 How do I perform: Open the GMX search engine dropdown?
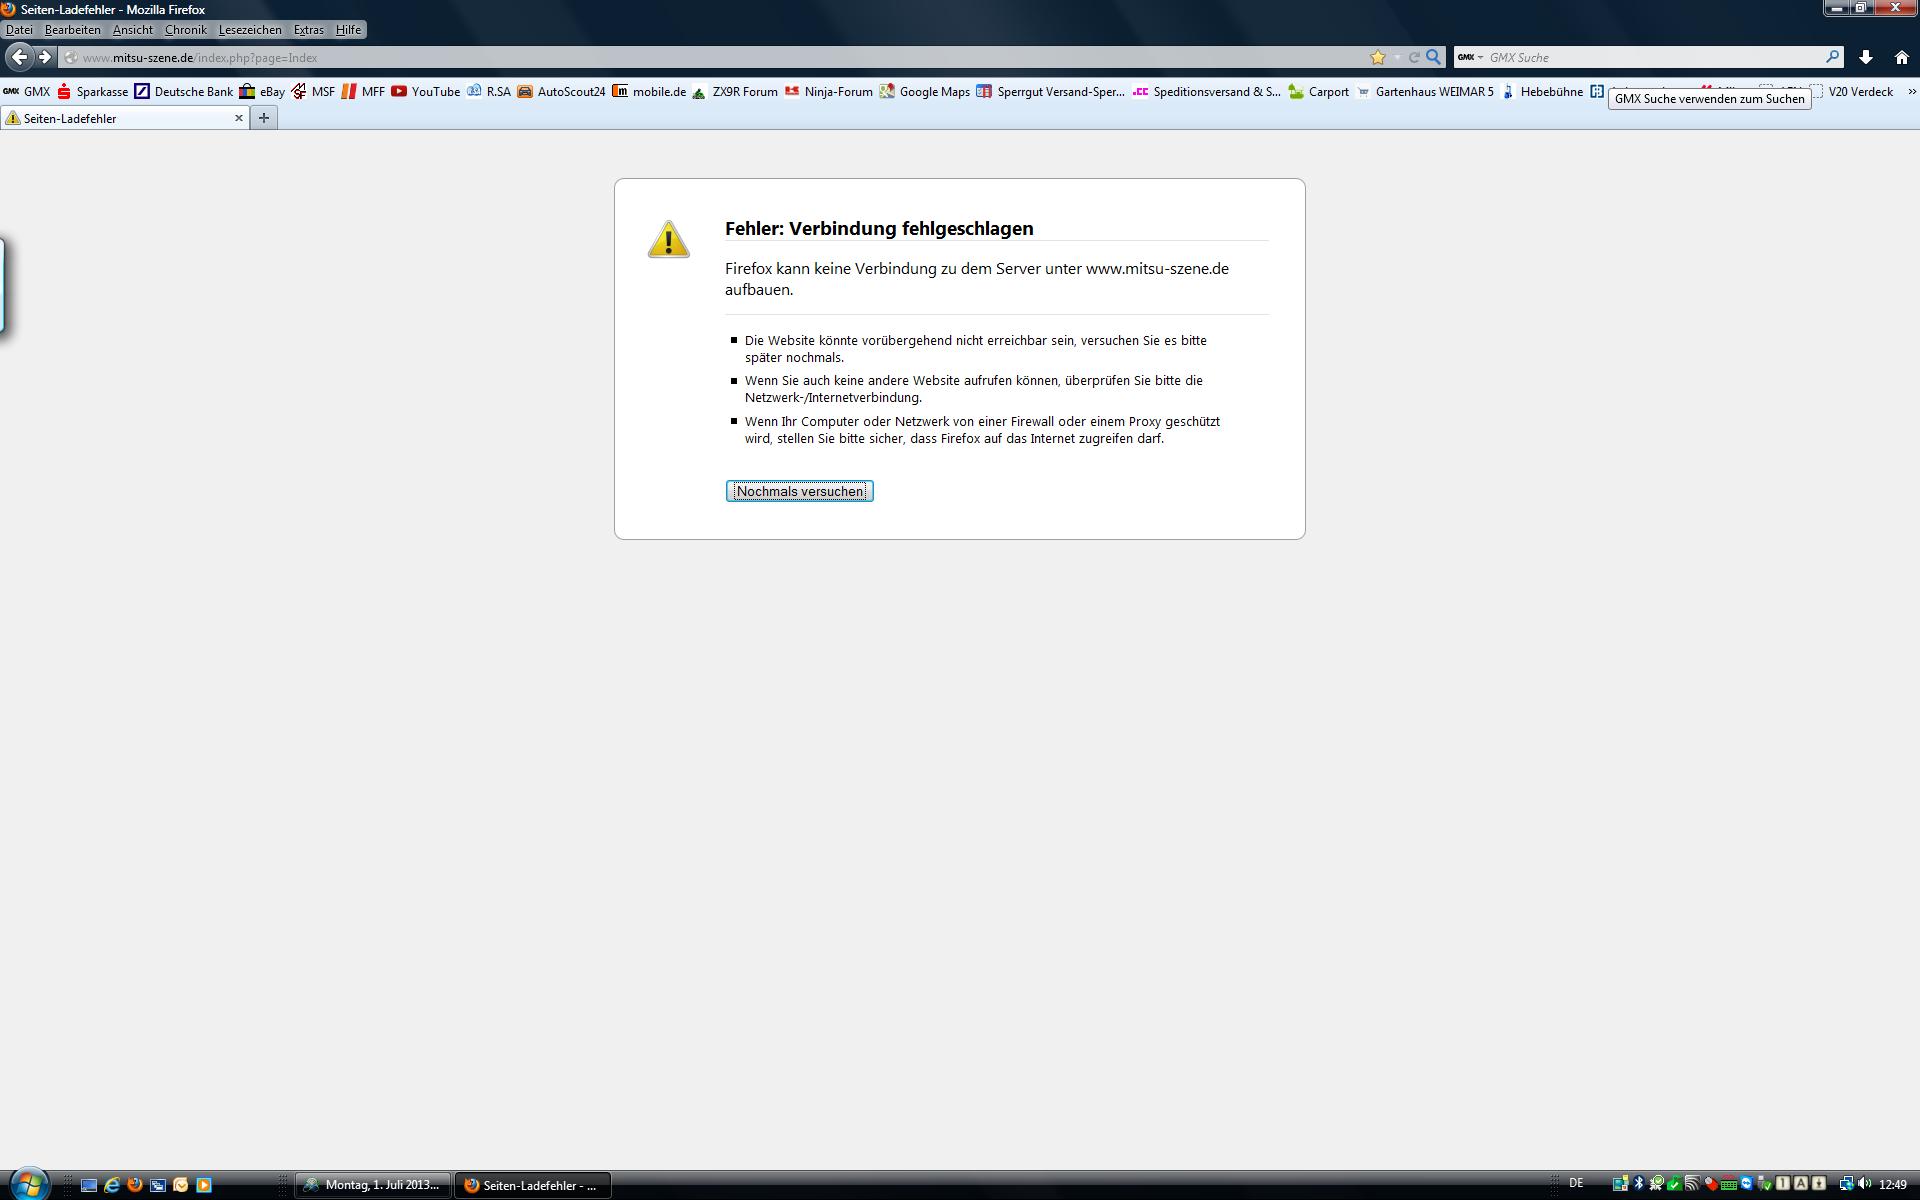(x=1470, y=57)
